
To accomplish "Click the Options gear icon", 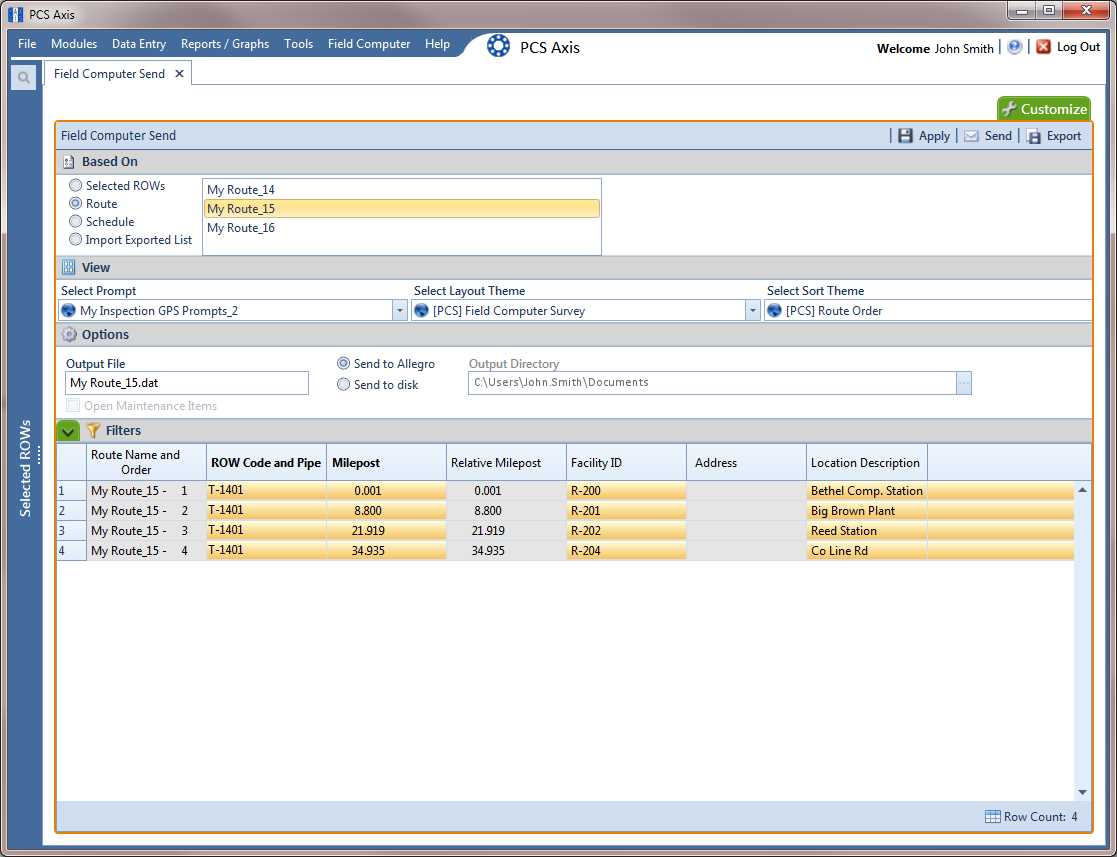I will [69, 334].
